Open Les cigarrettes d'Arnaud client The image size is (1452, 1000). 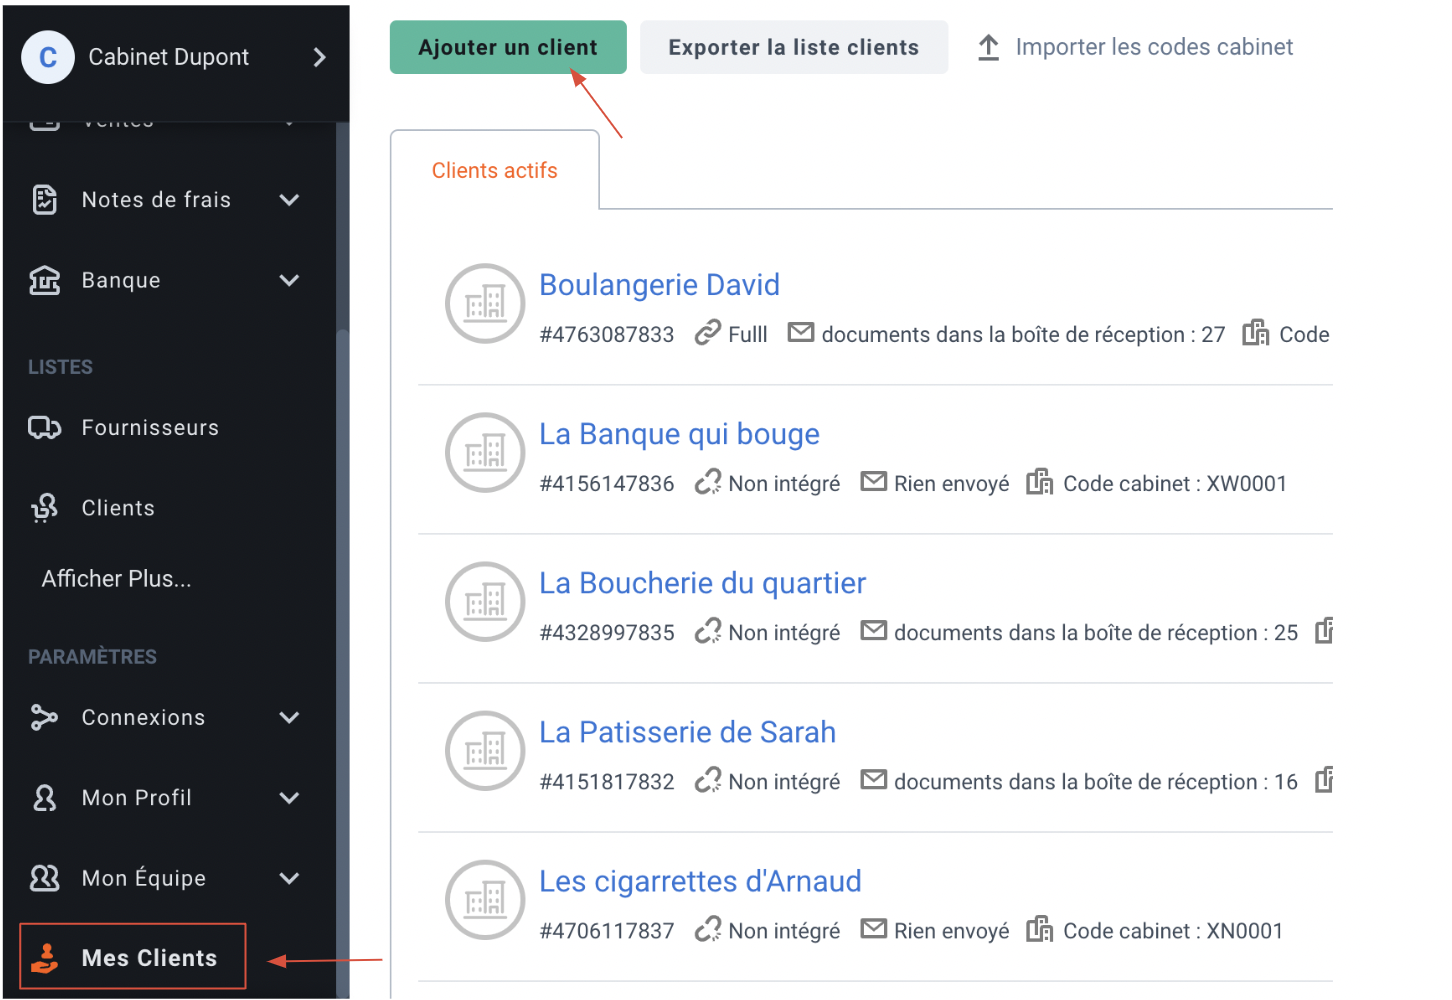(x=700, y=881)
